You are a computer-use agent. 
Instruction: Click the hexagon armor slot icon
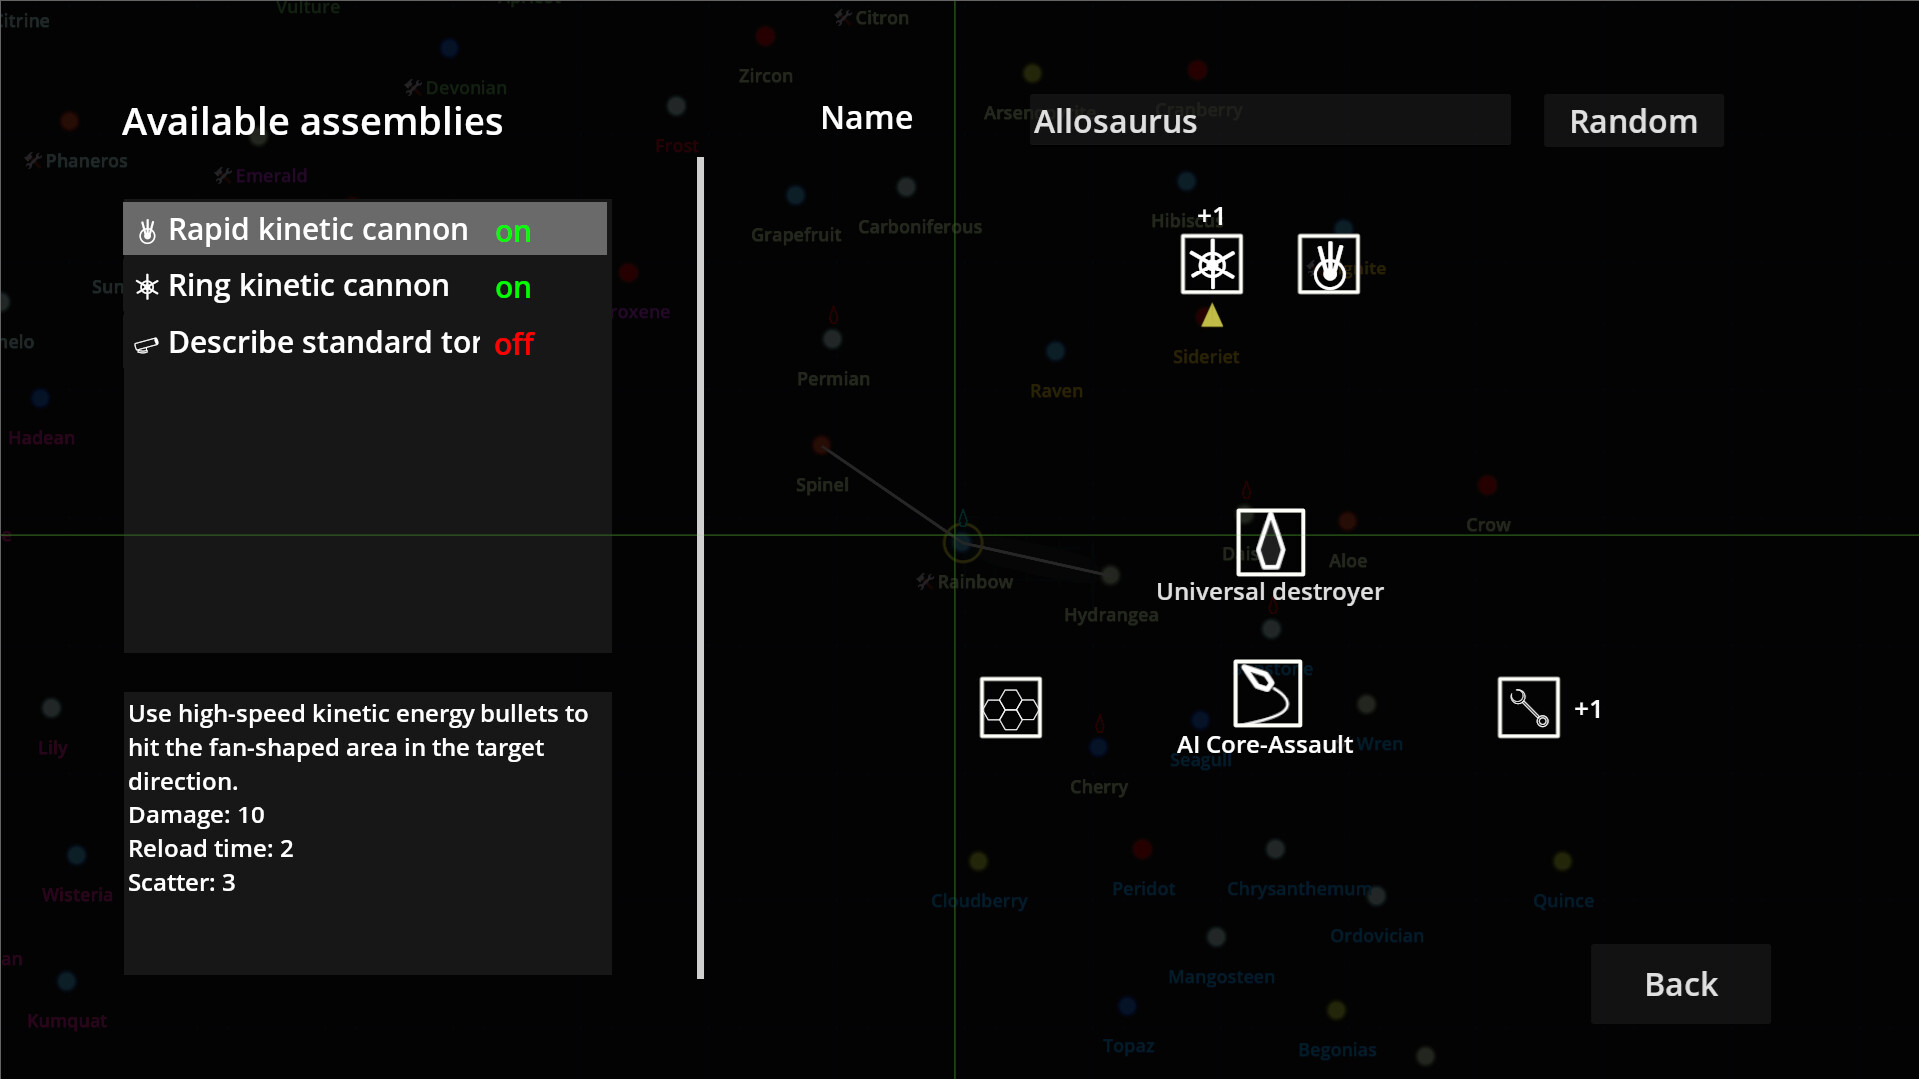[x=1010, y=708]
